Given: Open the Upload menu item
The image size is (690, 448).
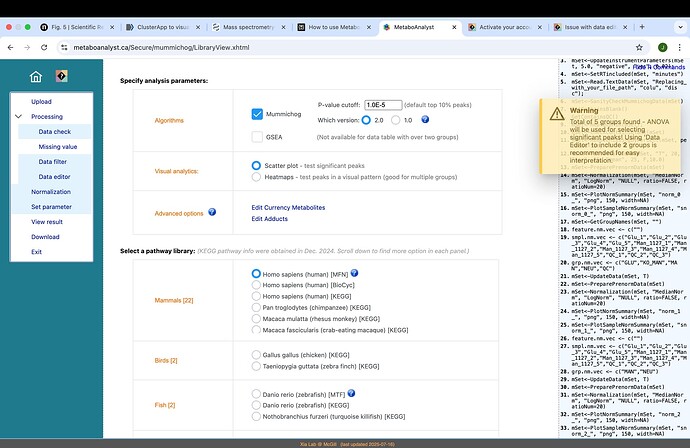Looking at the screenshot, I should coord(41,102).
